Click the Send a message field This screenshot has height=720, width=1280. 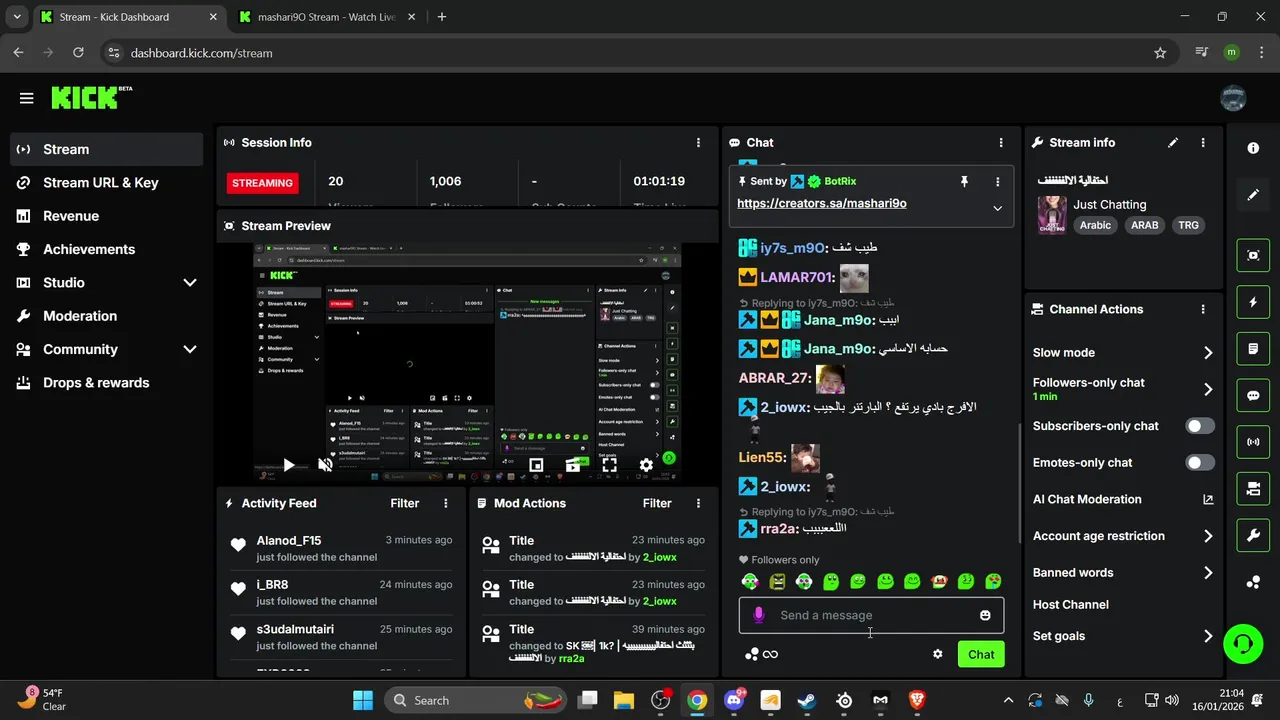(x=871, y=615)
